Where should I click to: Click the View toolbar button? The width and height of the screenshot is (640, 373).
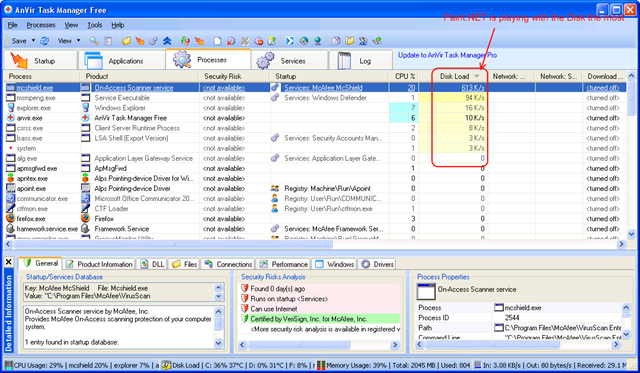[x=64, y=41]
